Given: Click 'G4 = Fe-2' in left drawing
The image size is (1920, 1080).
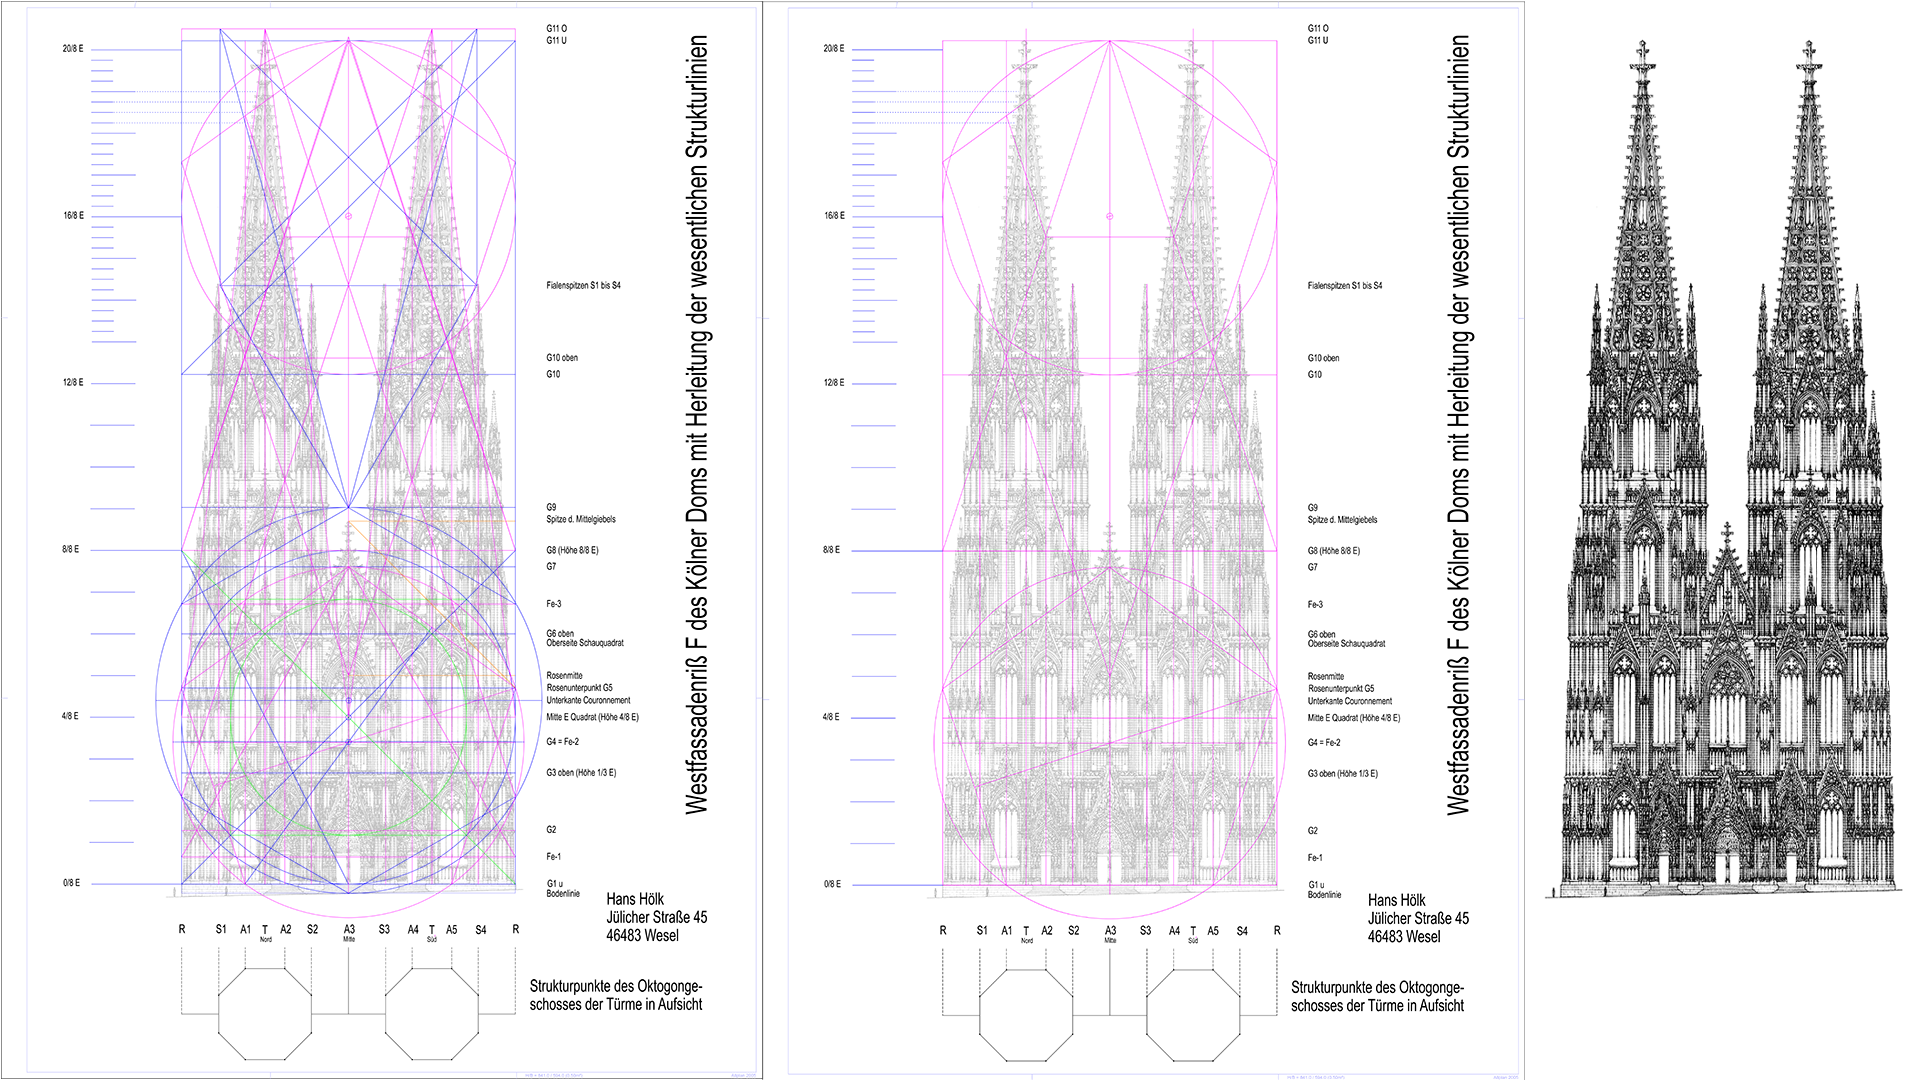Looking at the screenshot, I should click(x=562, y=742).
